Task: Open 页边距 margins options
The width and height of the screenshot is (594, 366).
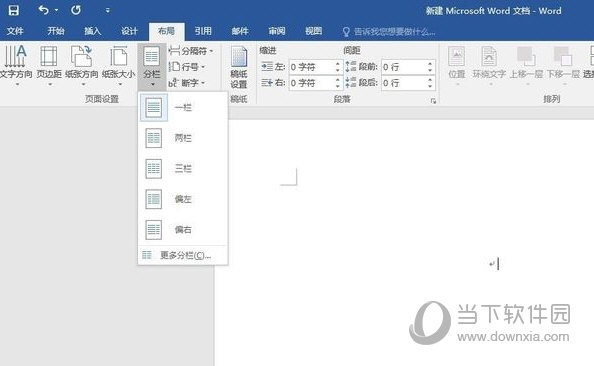Action: tap(49, 65)
